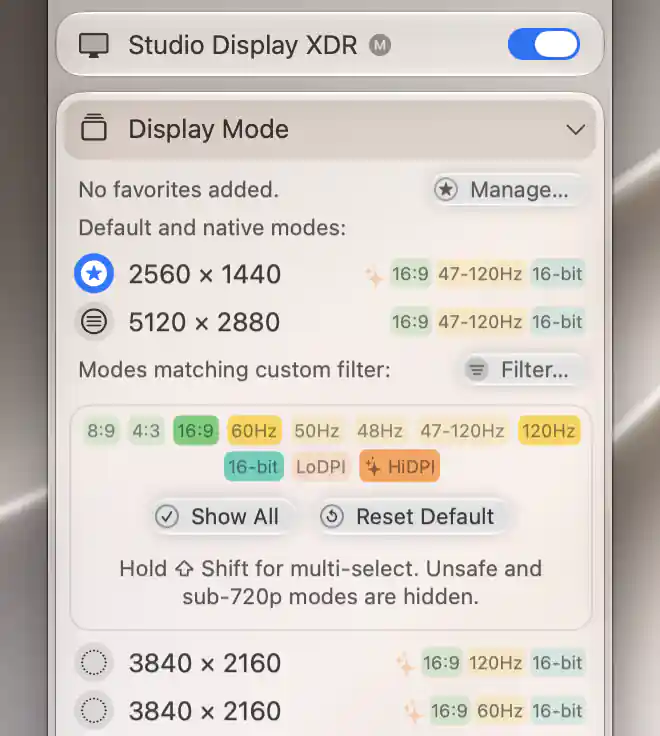Click the M badge next to Studio Display XDR
This screenshot has width=660, height=736.
[x=380, y=46]
